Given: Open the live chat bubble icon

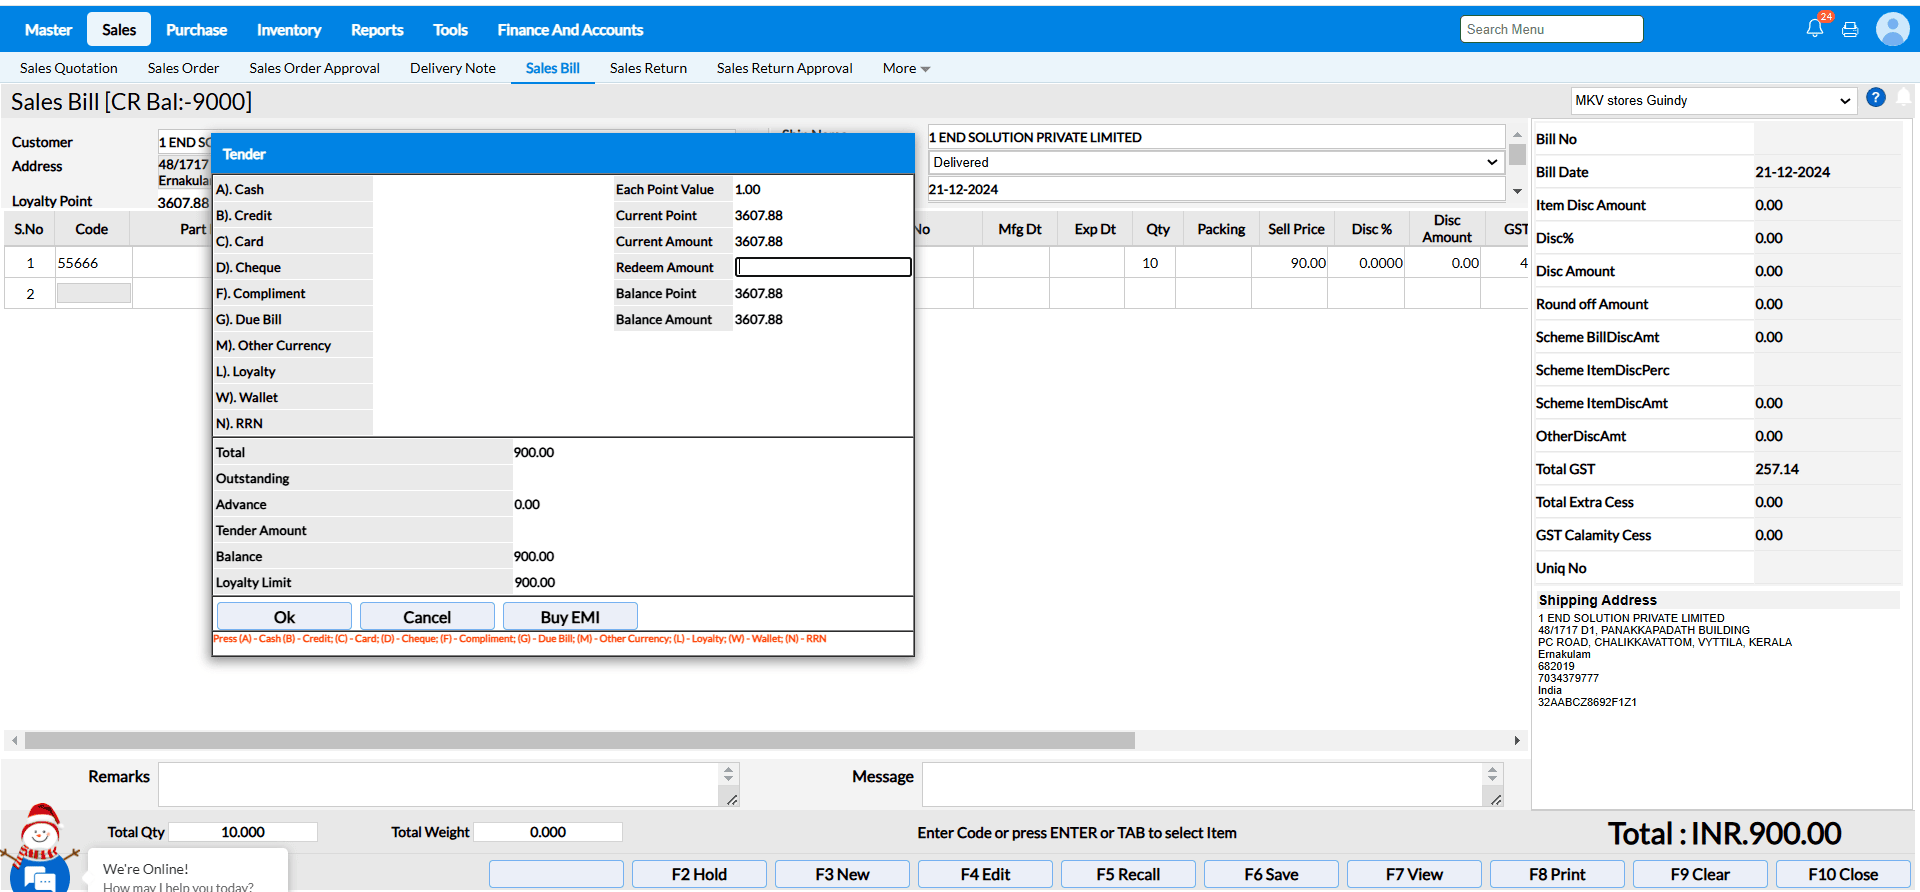Looking at the screenshot, I should (40, 877).
